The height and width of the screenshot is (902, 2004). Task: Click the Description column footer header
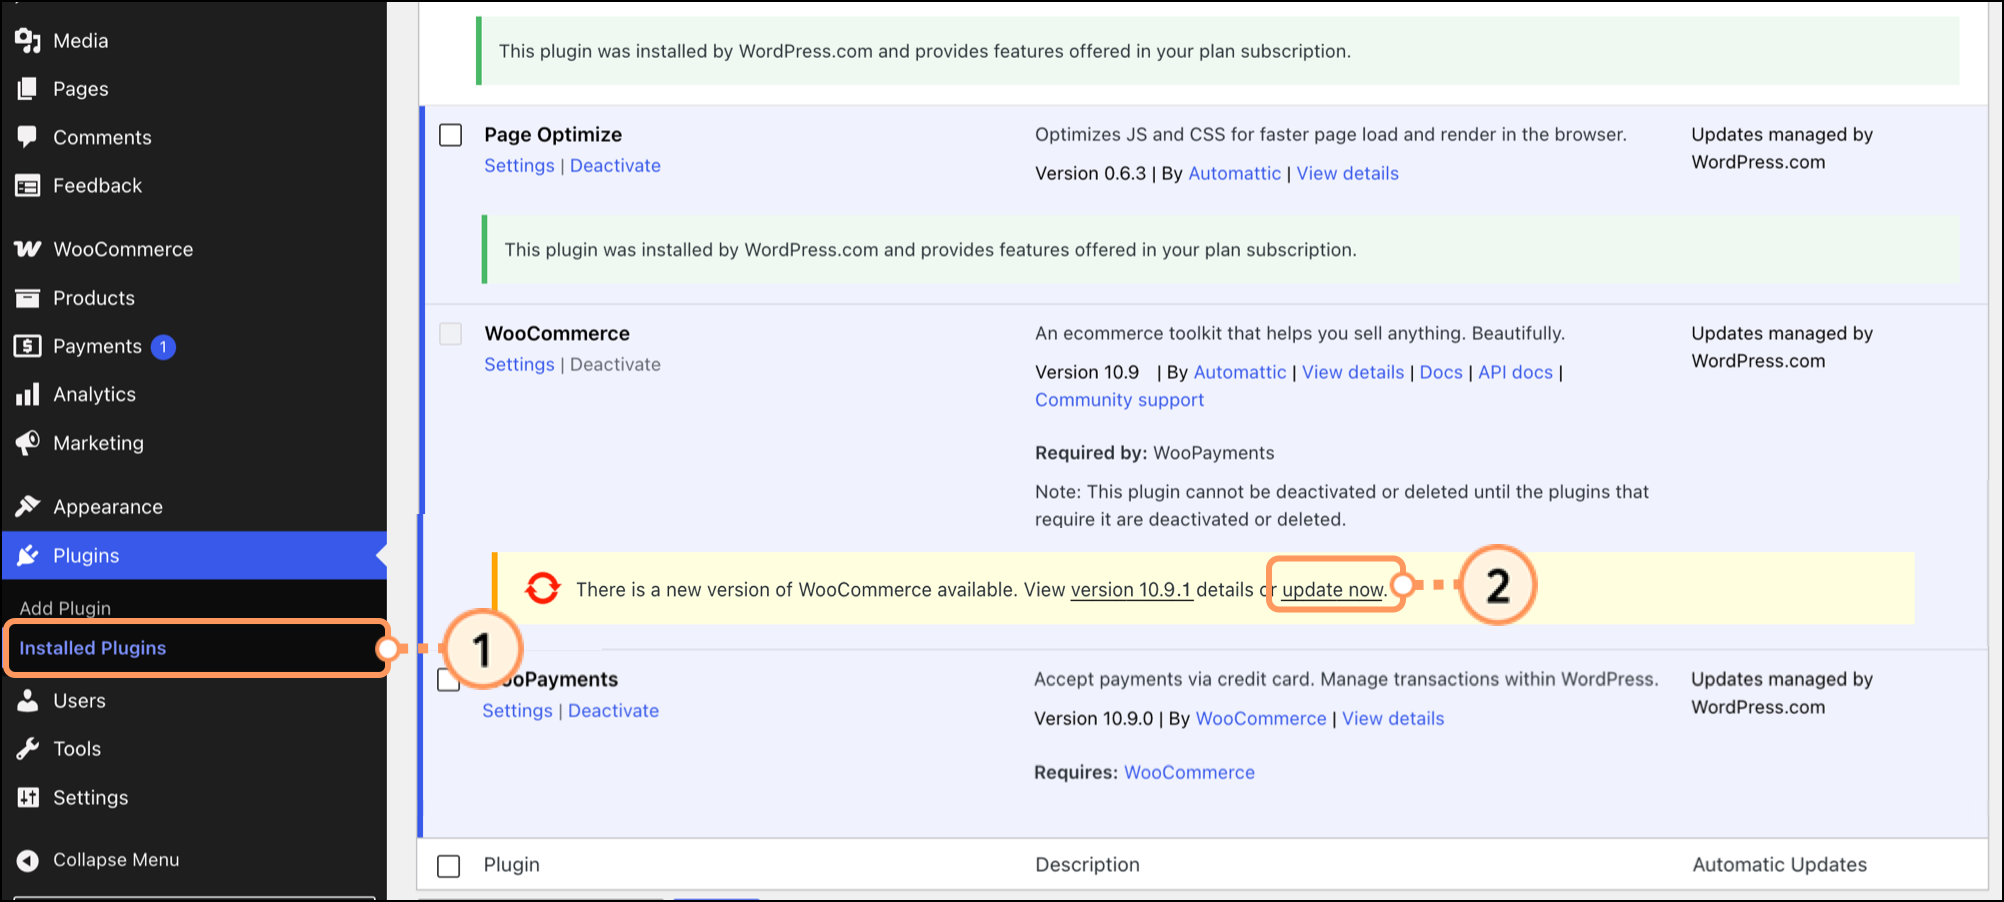tap(1087, 865)
